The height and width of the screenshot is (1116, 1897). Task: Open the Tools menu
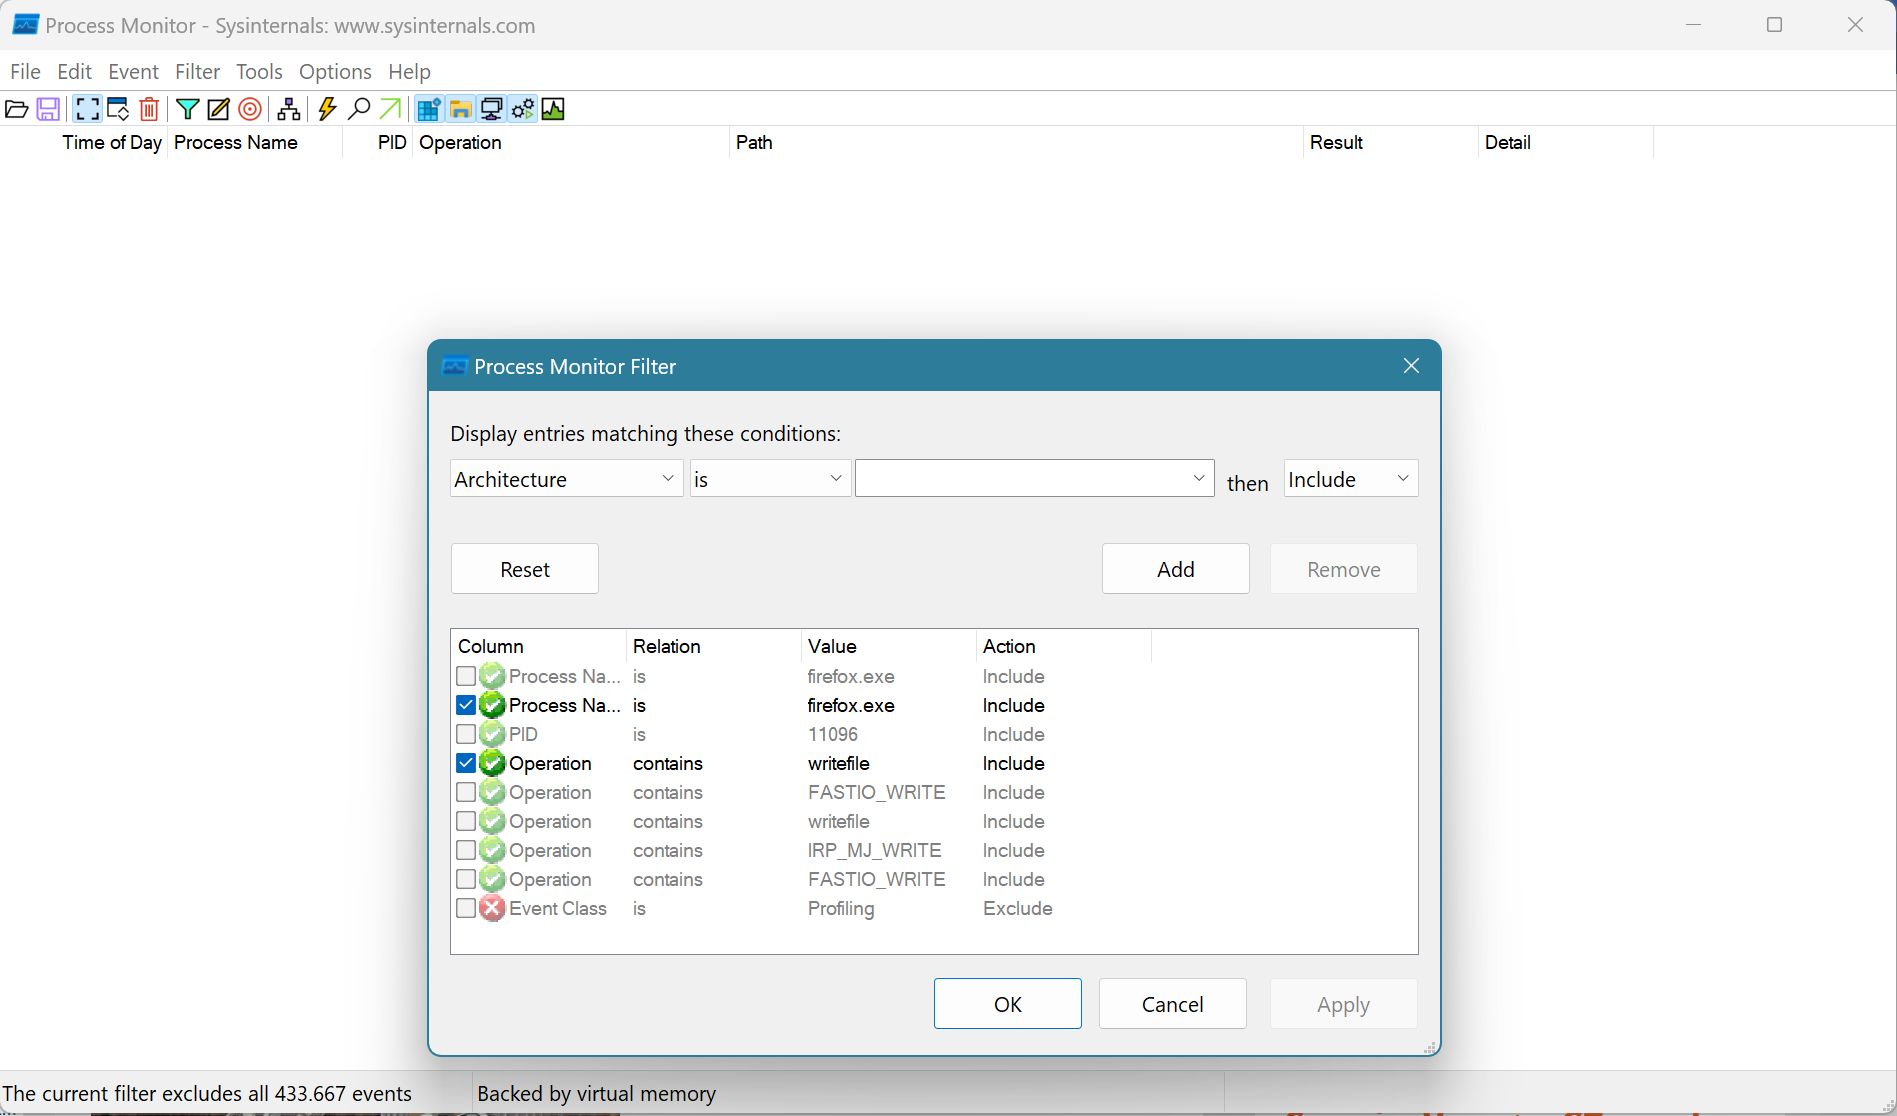(x=259, y=72)
